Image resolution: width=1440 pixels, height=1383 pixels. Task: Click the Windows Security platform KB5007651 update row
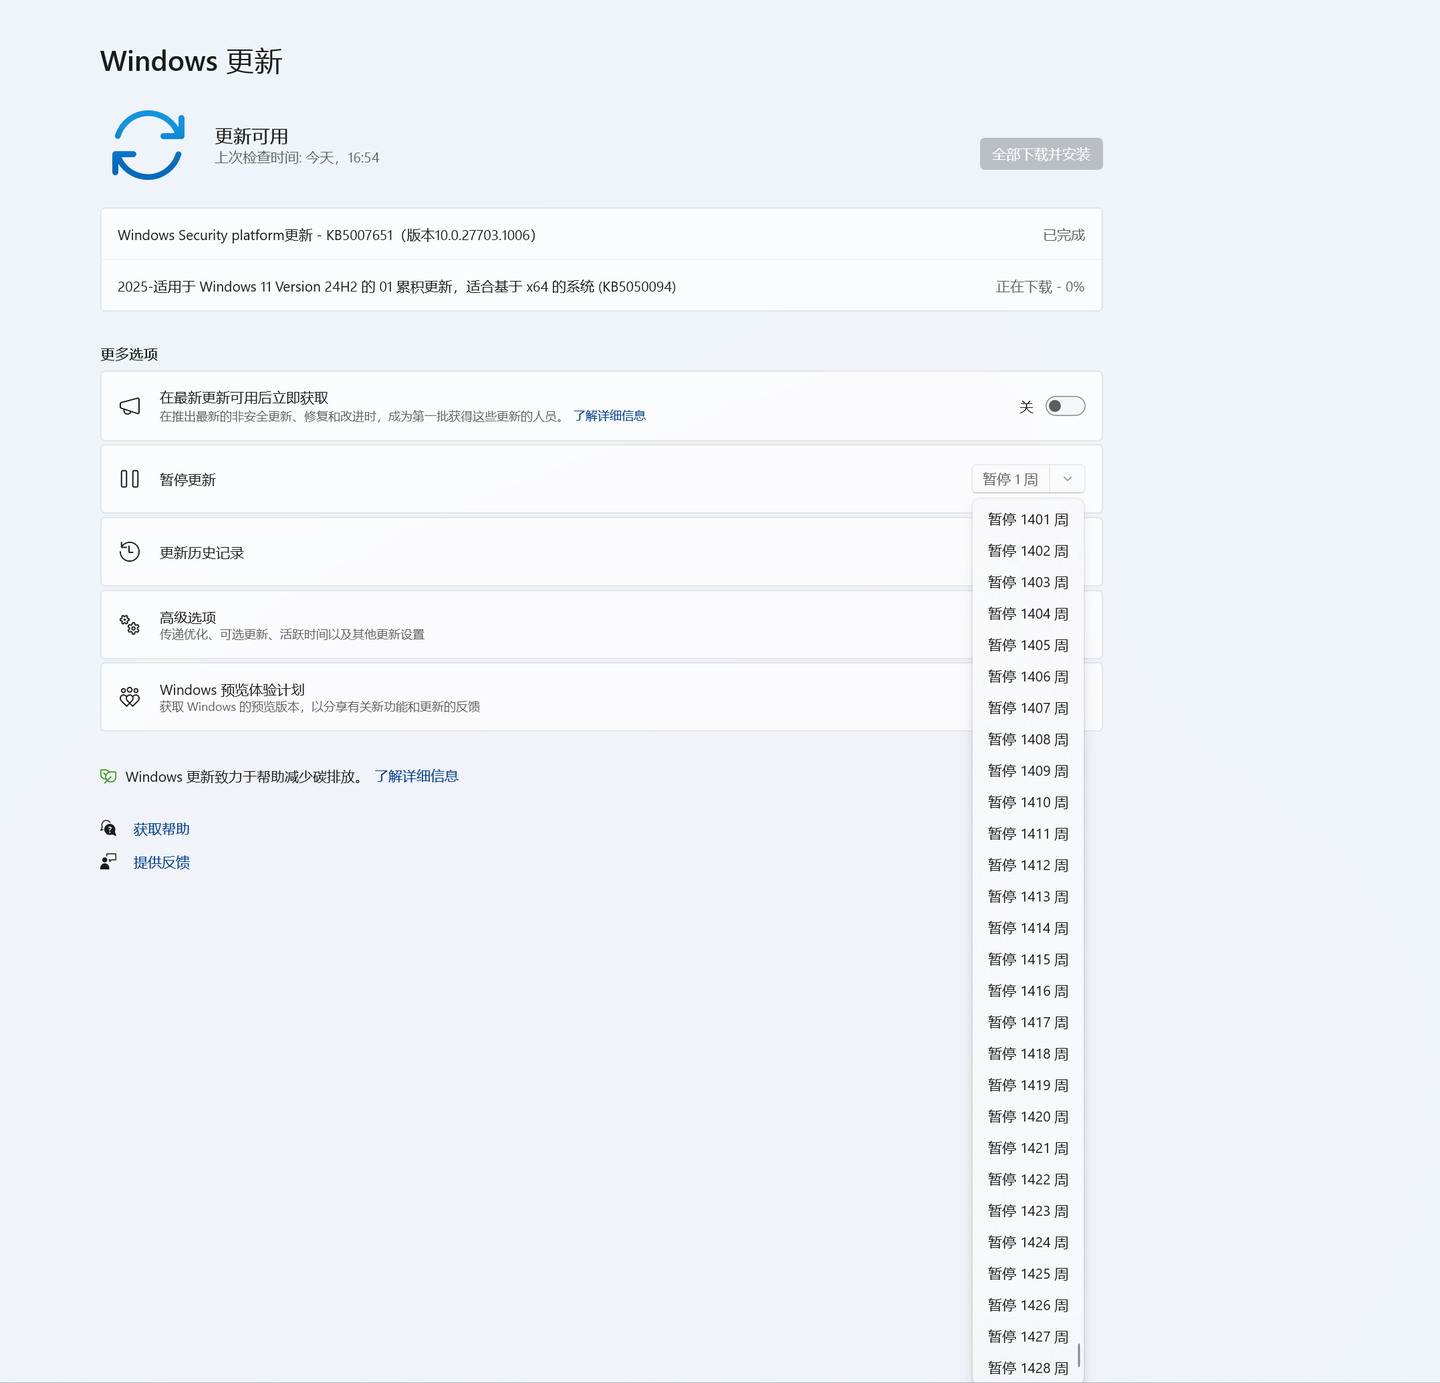click(x=601, y=235)
